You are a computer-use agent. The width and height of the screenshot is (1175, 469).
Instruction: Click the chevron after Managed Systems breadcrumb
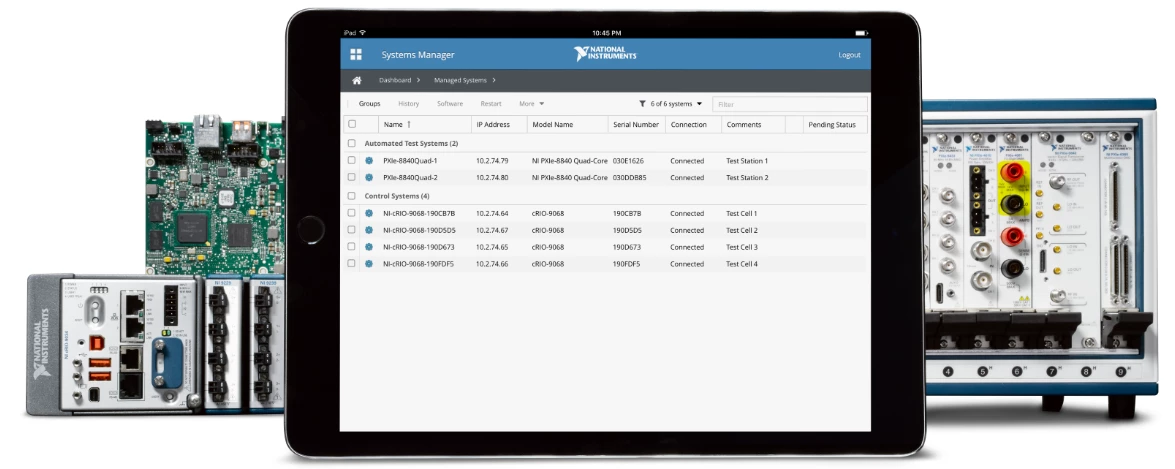tap(494, 80)
